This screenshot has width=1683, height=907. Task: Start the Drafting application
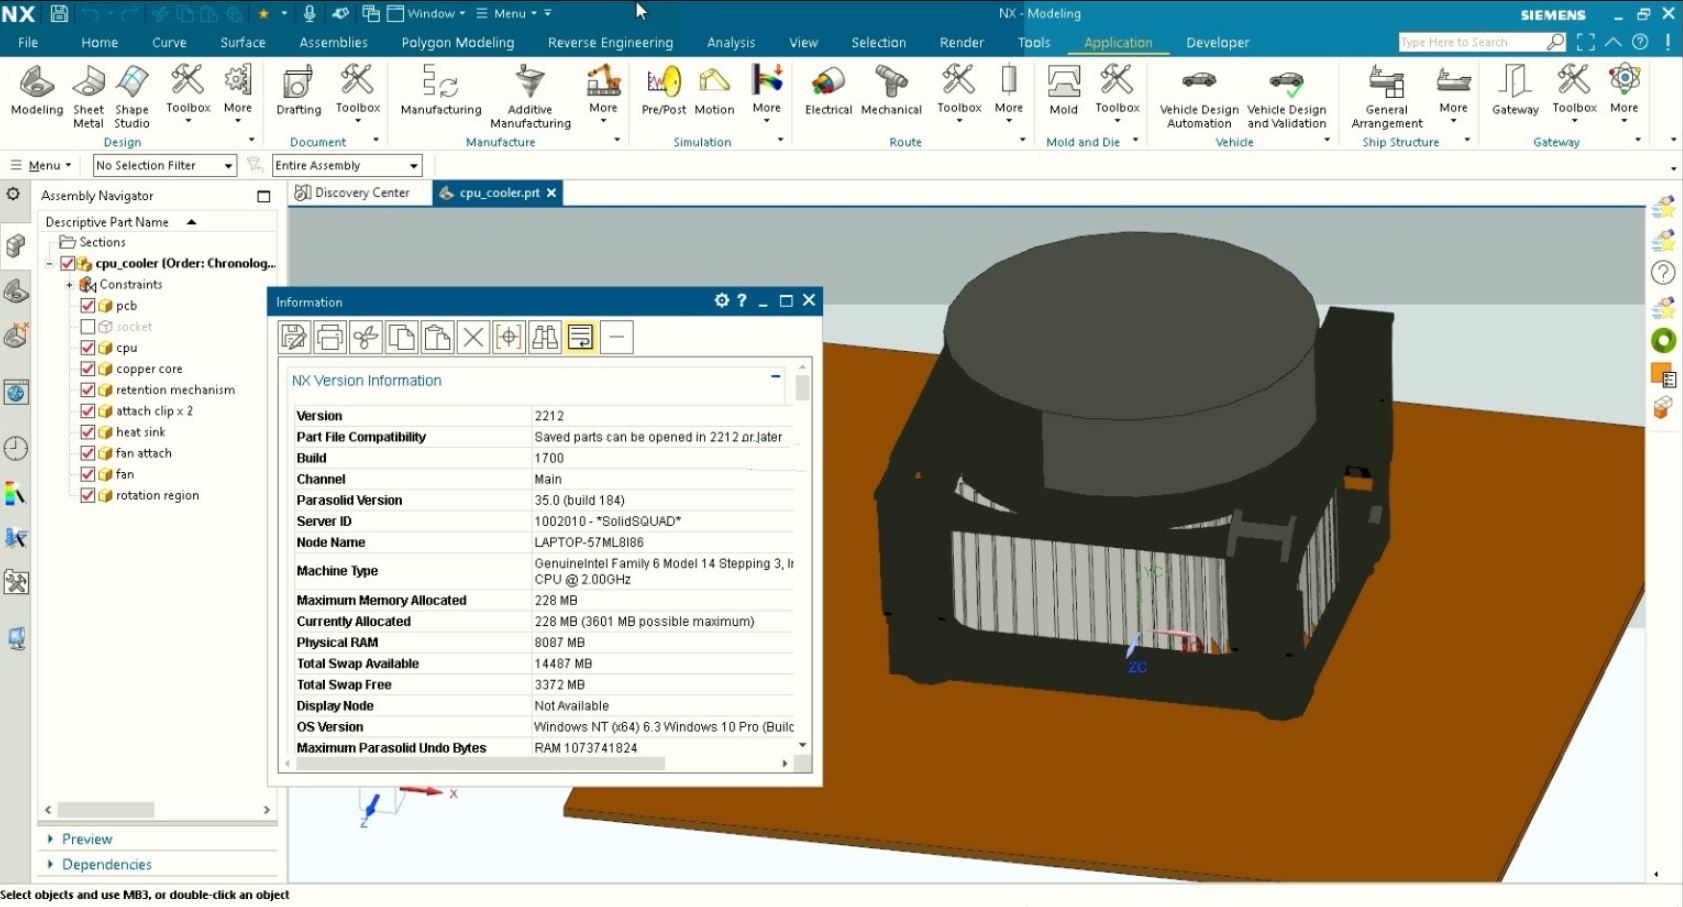(x=298, y=92)
